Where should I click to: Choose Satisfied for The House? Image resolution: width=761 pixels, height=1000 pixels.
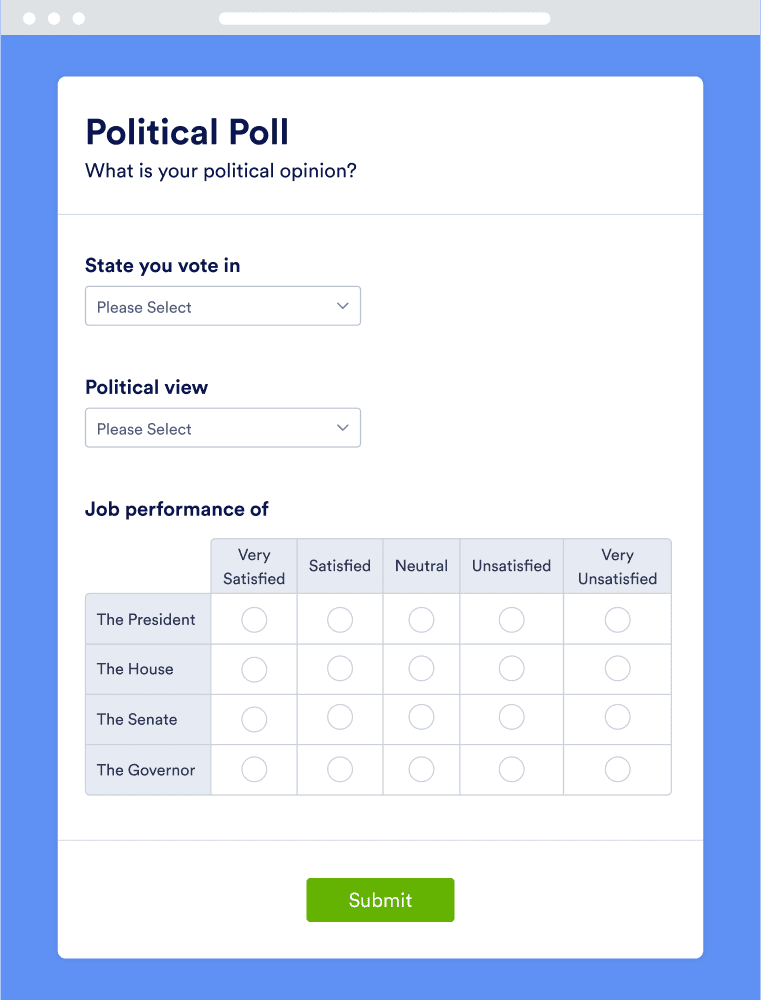[339, 668]
